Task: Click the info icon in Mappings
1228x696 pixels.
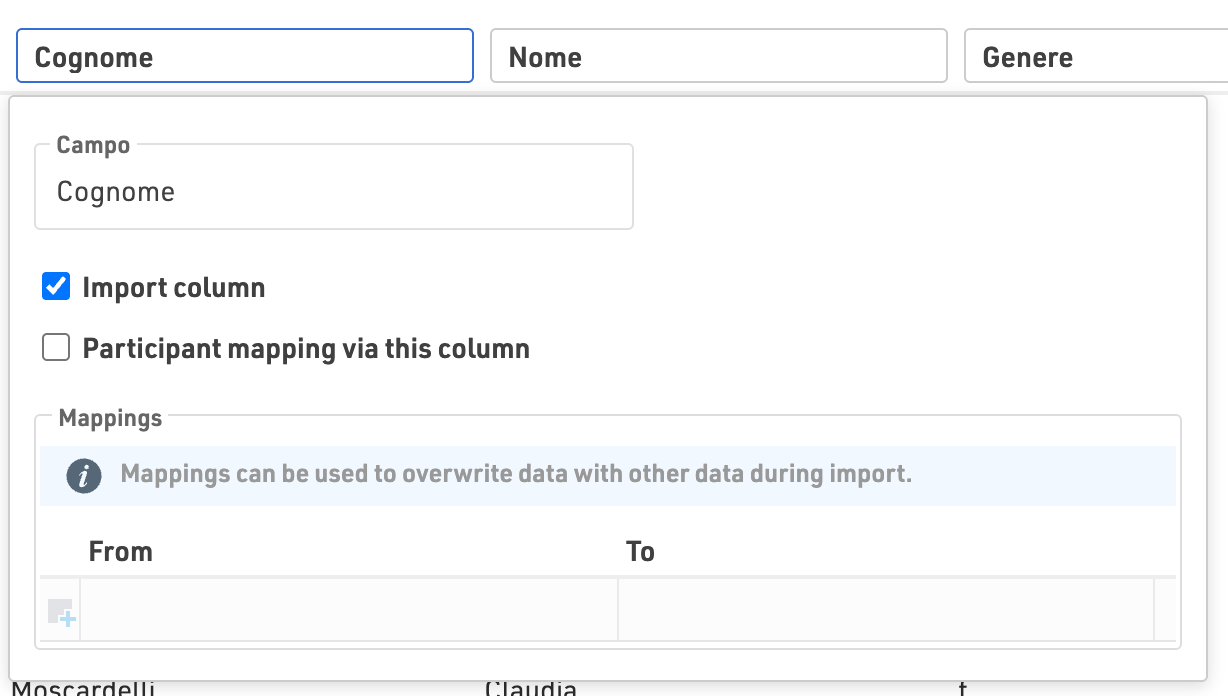Action: [84, 476]
